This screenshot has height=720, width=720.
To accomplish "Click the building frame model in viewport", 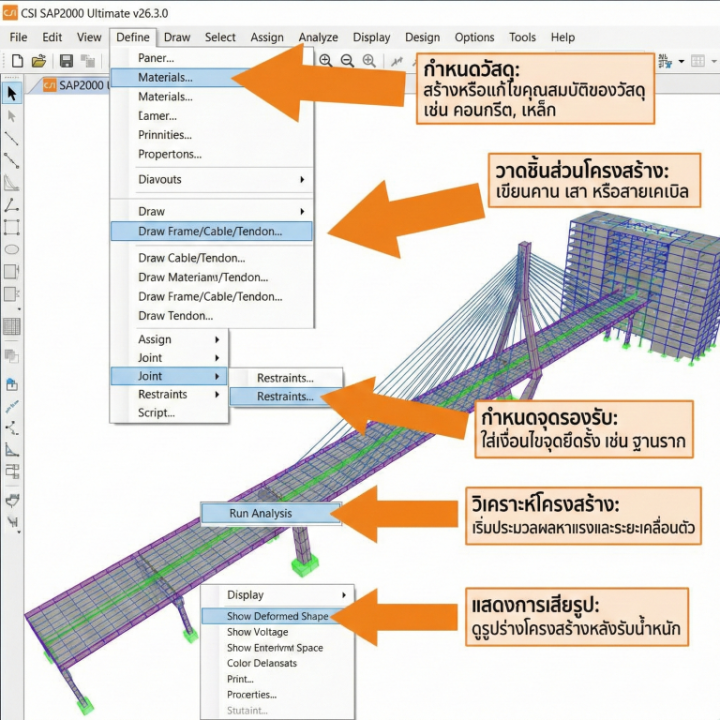I will [x=643, y=287].
